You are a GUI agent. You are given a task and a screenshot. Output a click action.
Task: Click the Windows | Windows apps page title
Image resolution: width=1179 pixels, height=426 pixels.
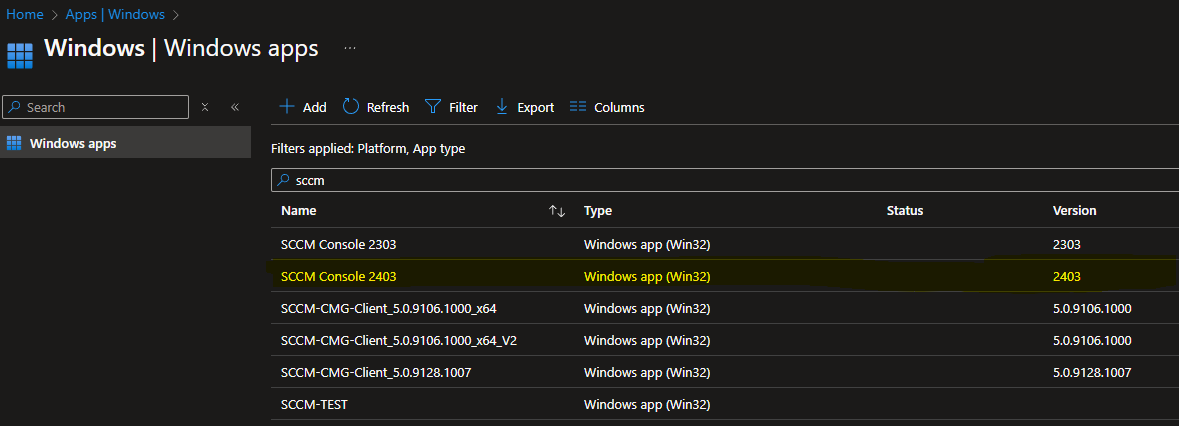pyautogui.click(x=181, y=48)
